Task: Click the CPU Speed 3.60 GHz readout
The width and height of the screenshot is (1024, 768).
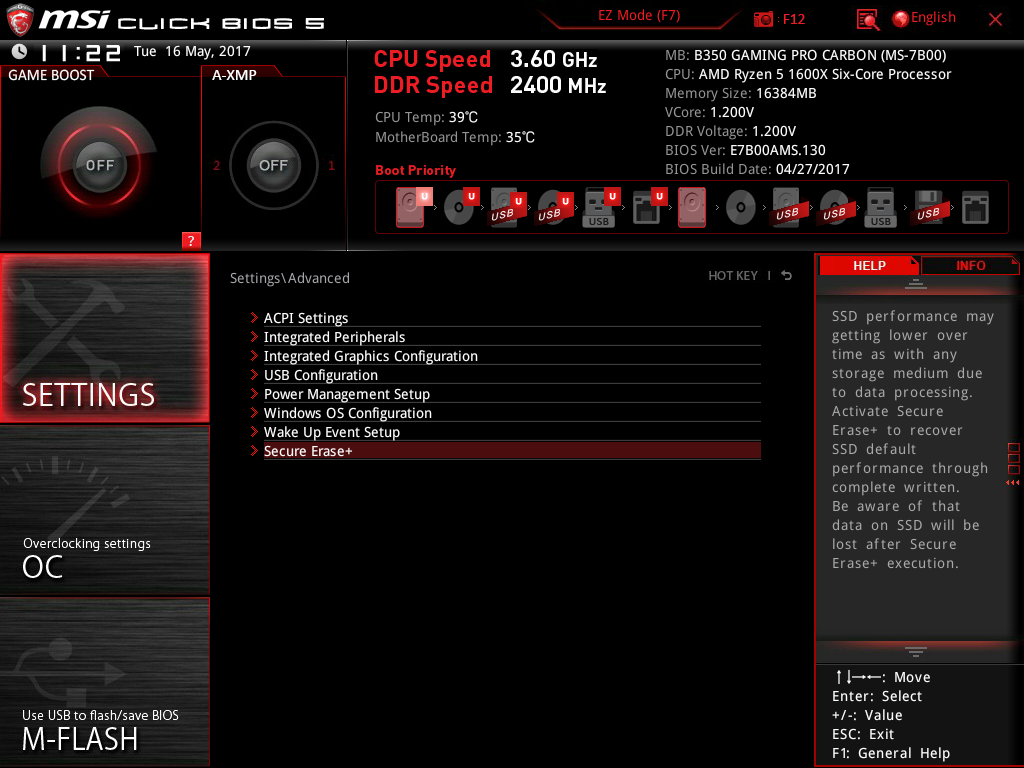Action: [x=485, y=59]
